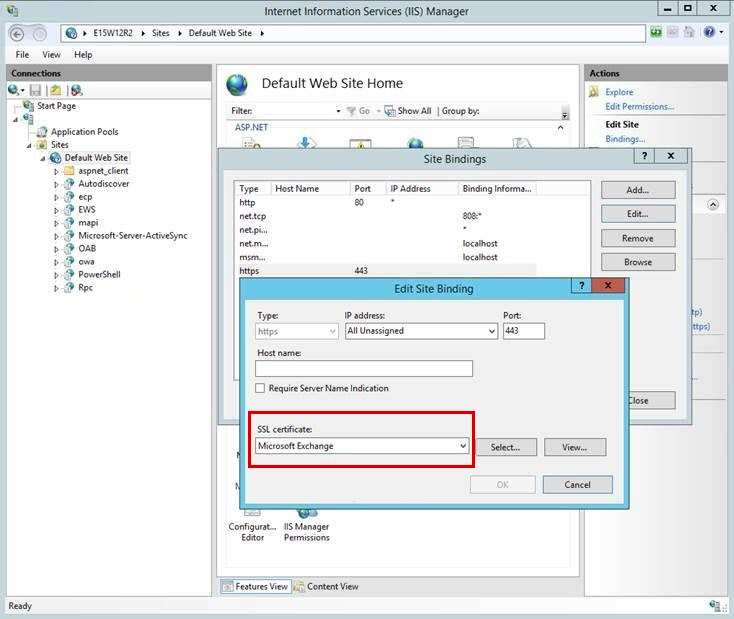Click help button in Edit Site Binding title
Screen dimensions: 734x619
[581, 286]
